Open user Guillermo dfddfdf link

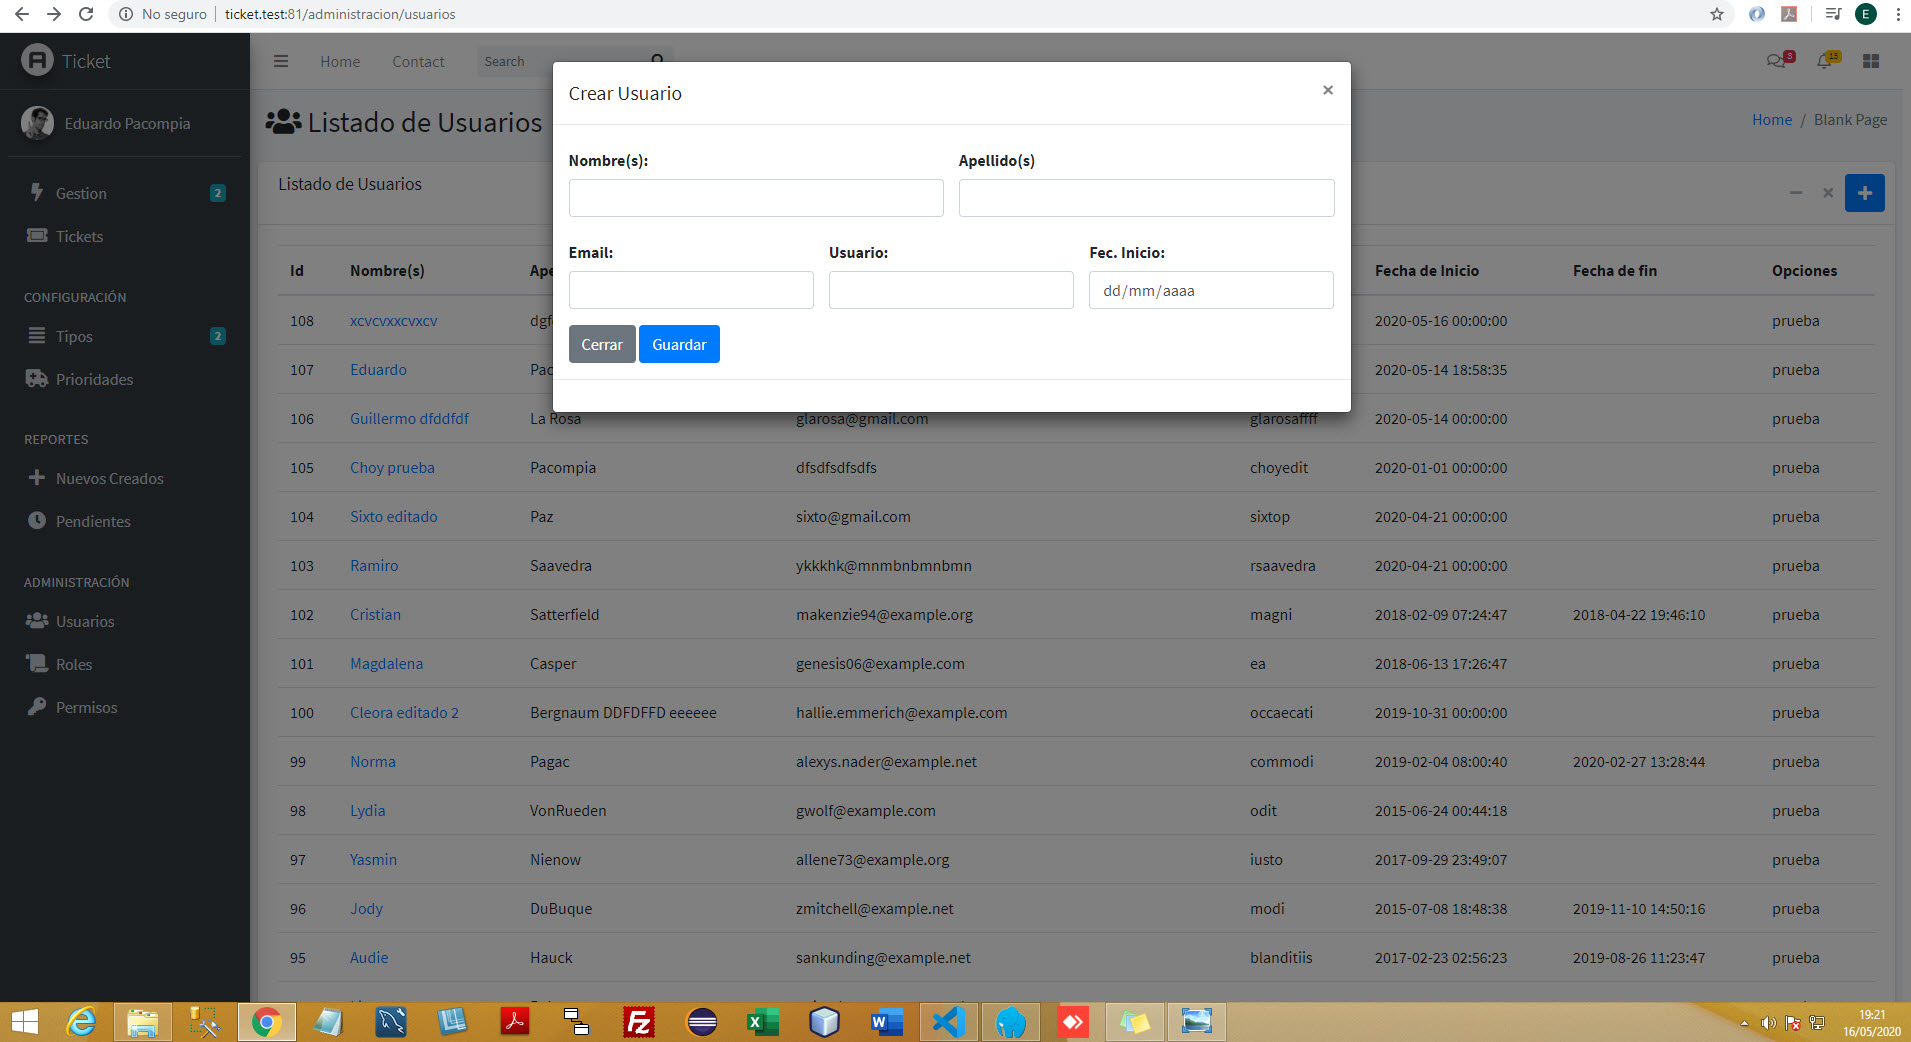[x=409, y=419]
